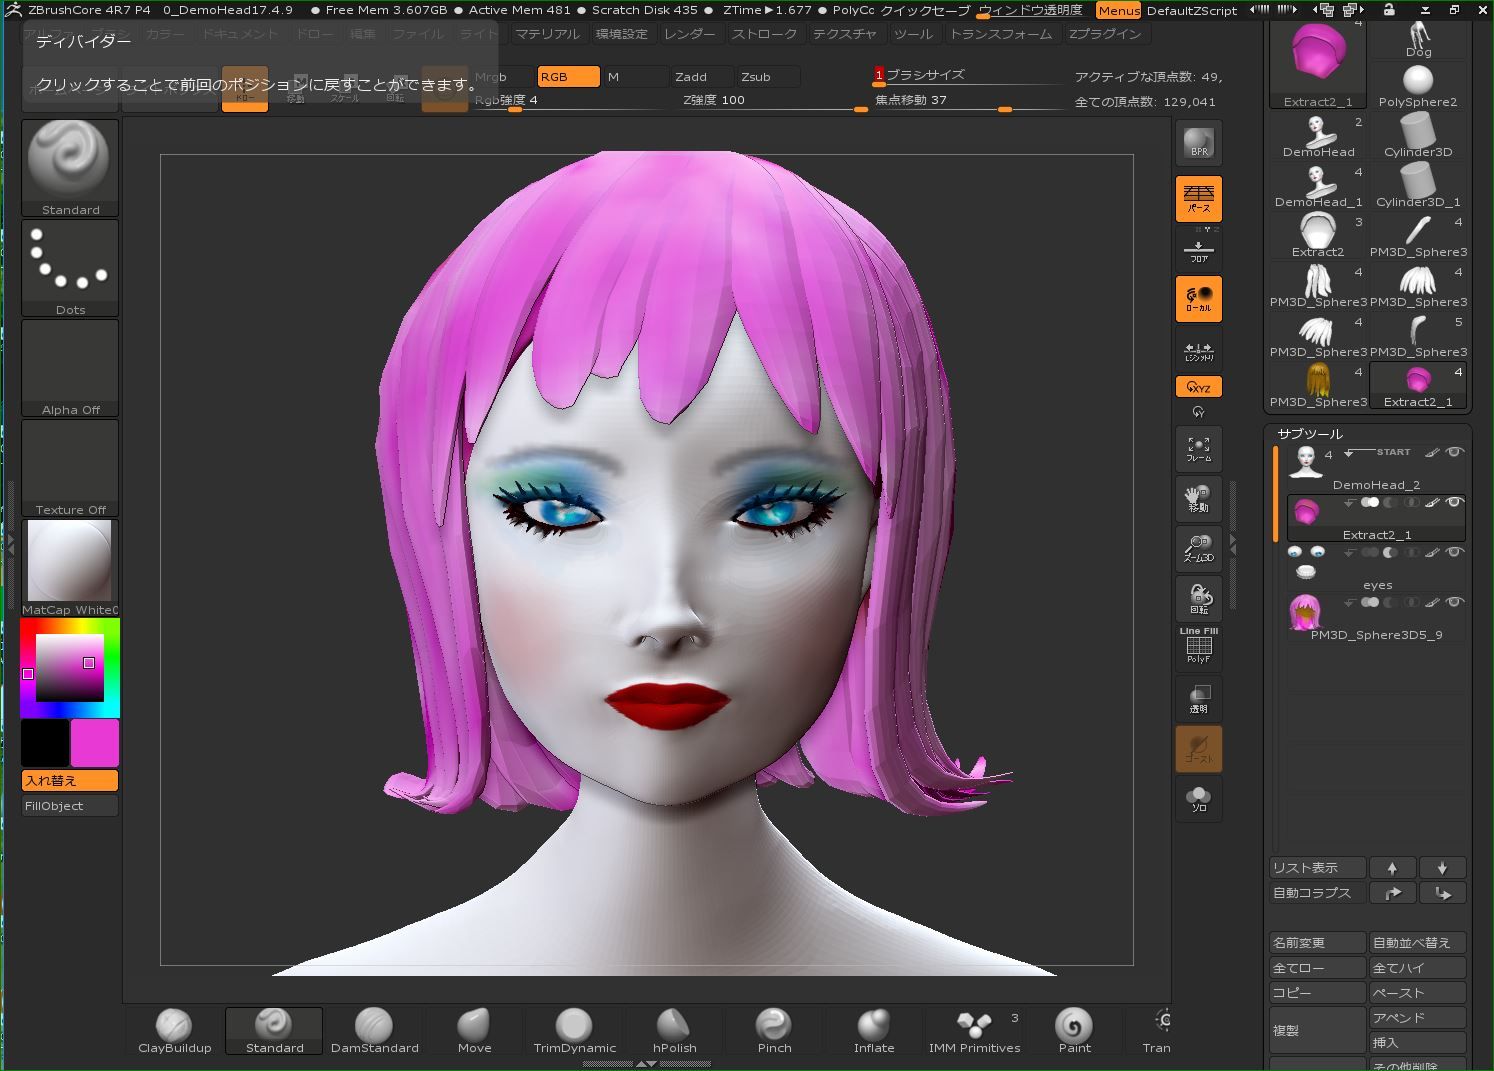The width and height of the screenshot is (1494, 1071).
Task: Select the Zoom3D (ズーム3D) icon
Action: pos(1199,548)
